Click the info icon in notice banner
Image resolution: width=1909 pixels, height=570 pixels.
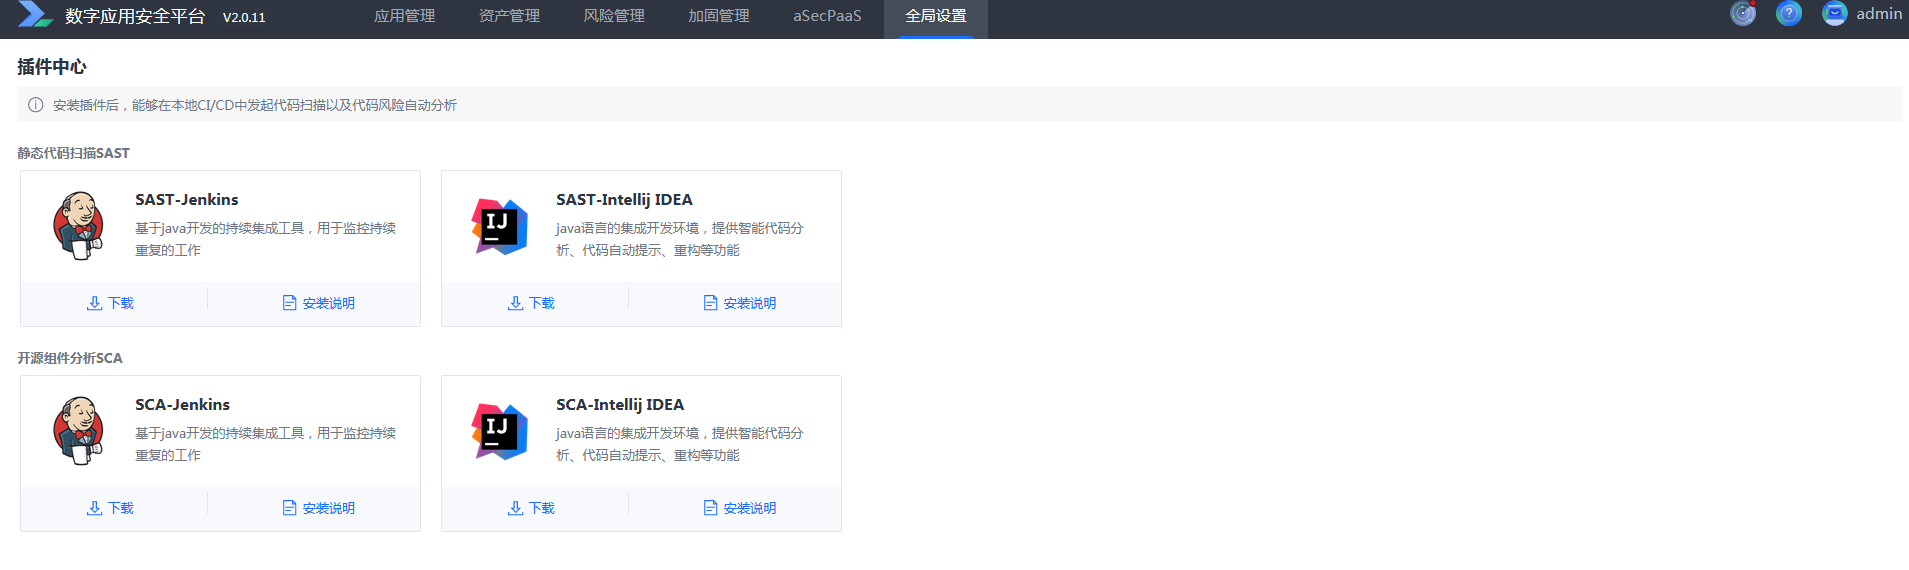click(36, 105)
